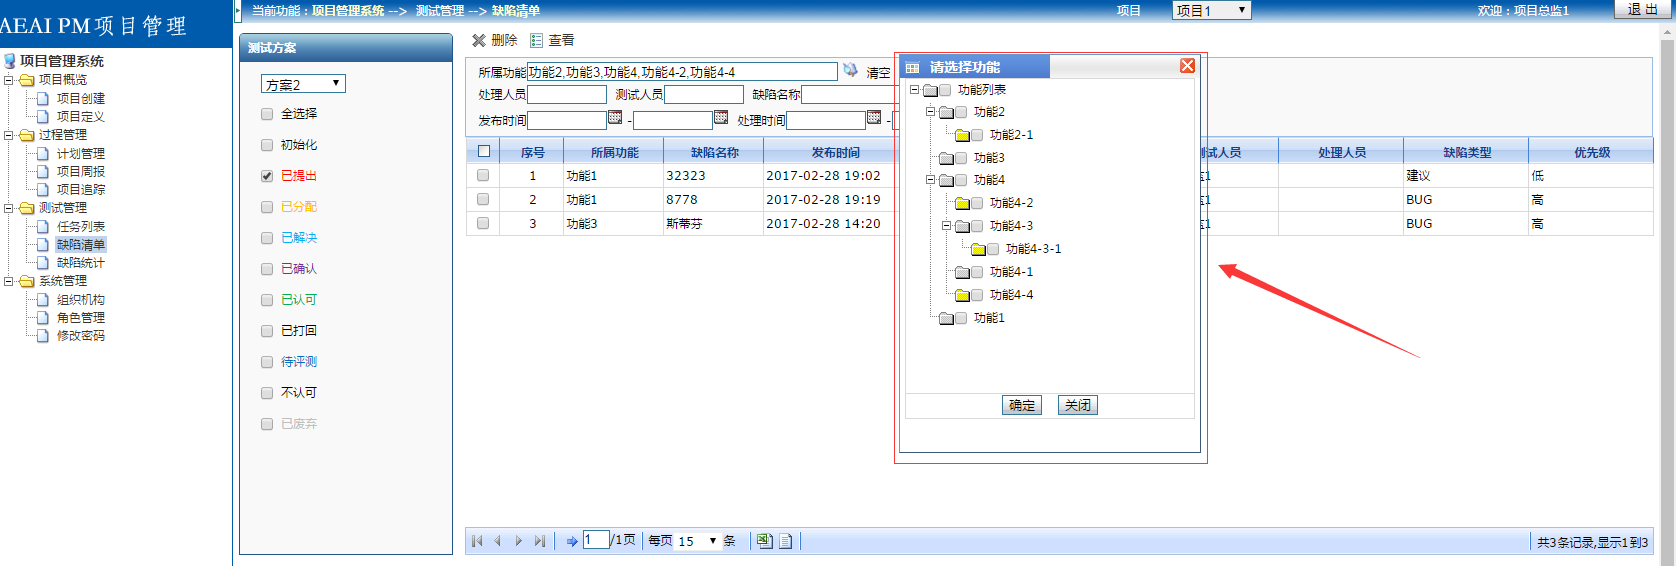Collapse the 项目概览 sidebar node

pyautogui.click(x=9, y=80)
